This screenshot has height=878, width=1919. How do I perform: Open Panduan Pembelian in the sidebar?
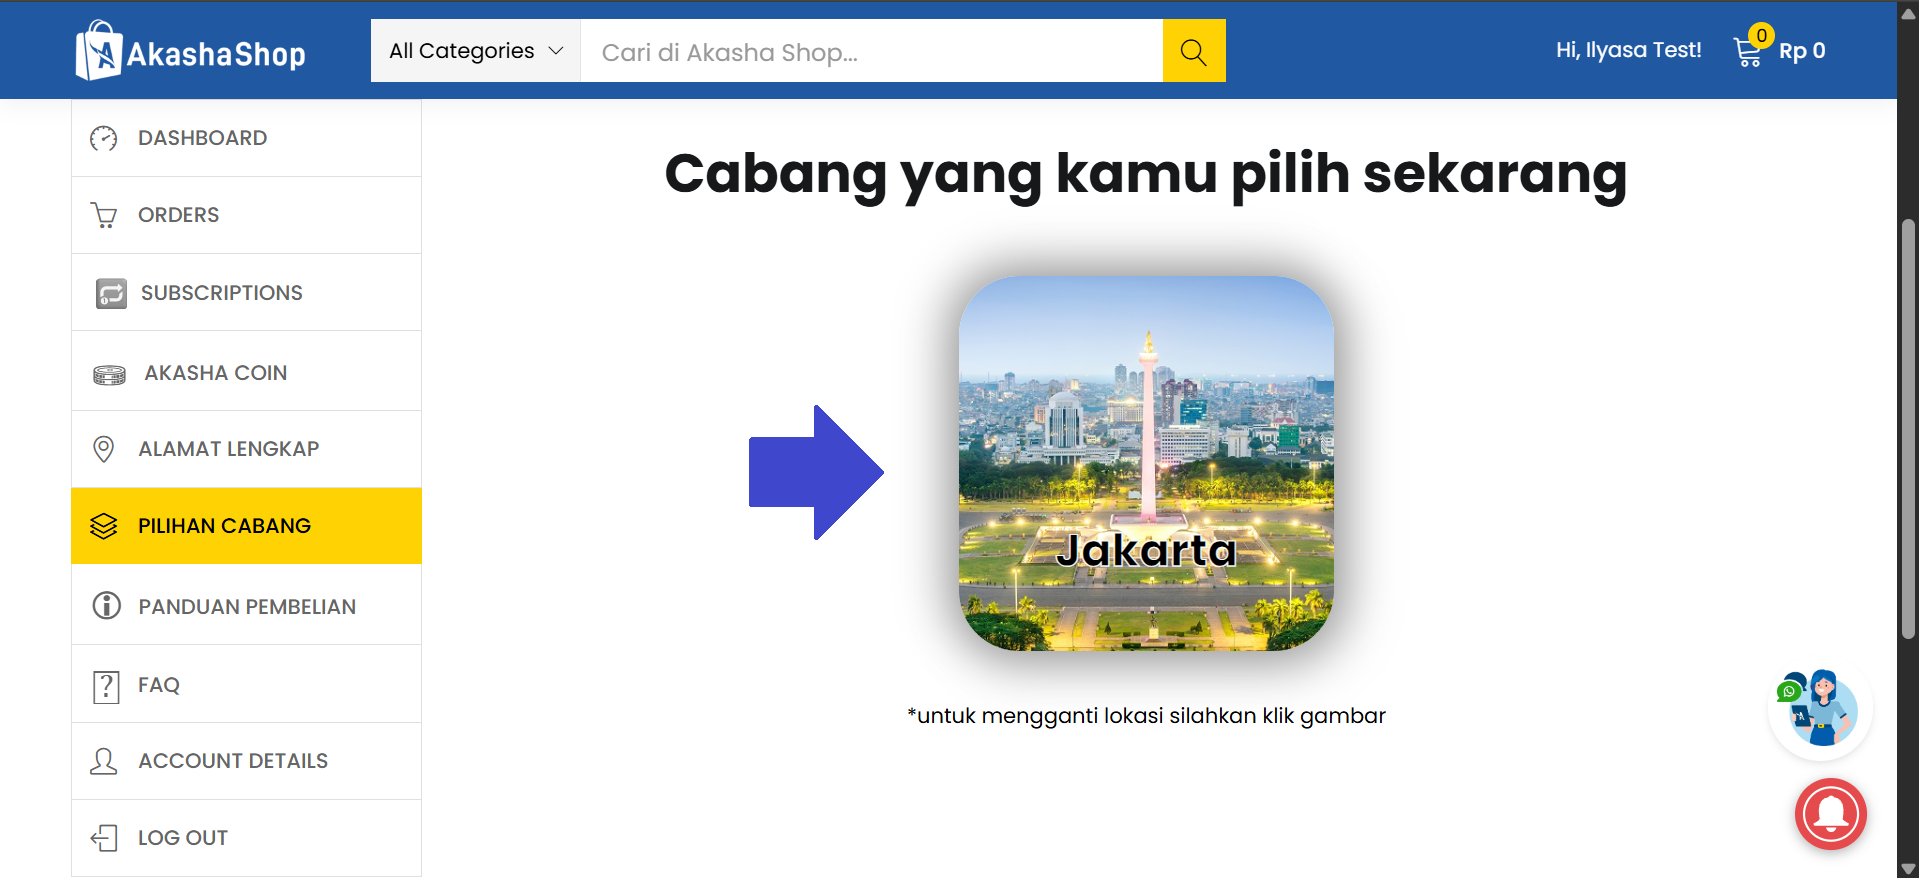point(246,607)
